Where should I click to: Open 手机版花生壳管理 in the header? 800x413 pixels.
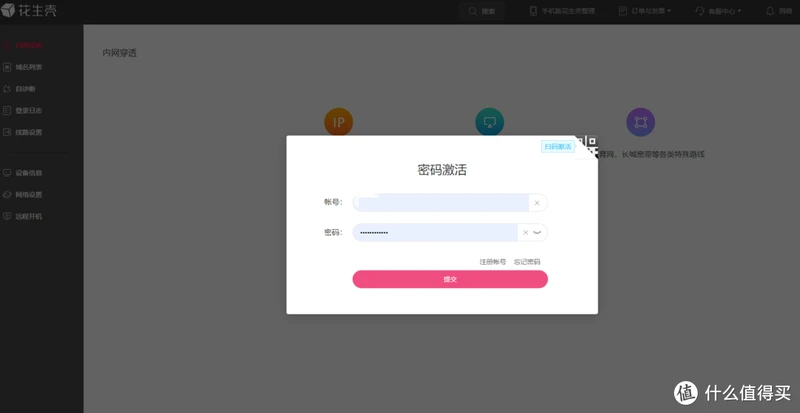pos(562,11)
